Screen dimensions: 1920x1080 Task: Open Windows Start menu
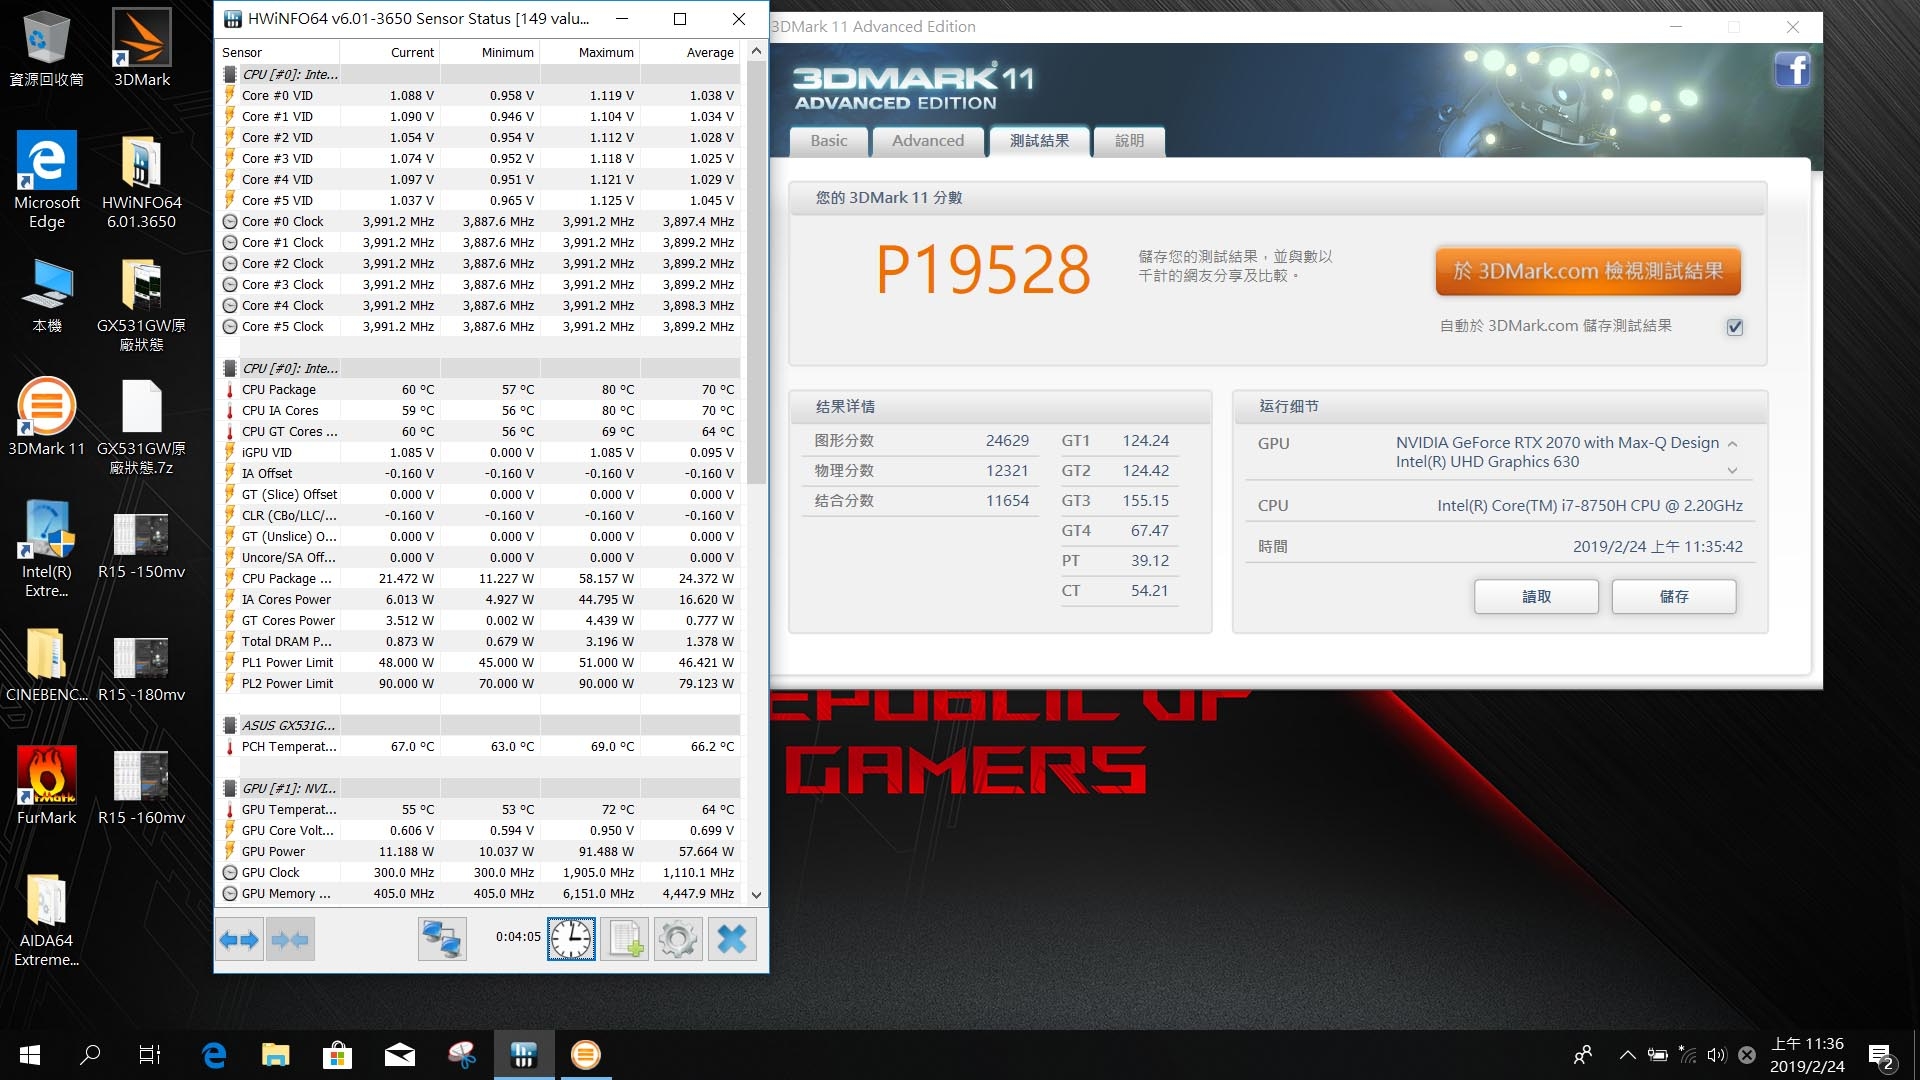pyautogui.click(x=30, y=1055)
